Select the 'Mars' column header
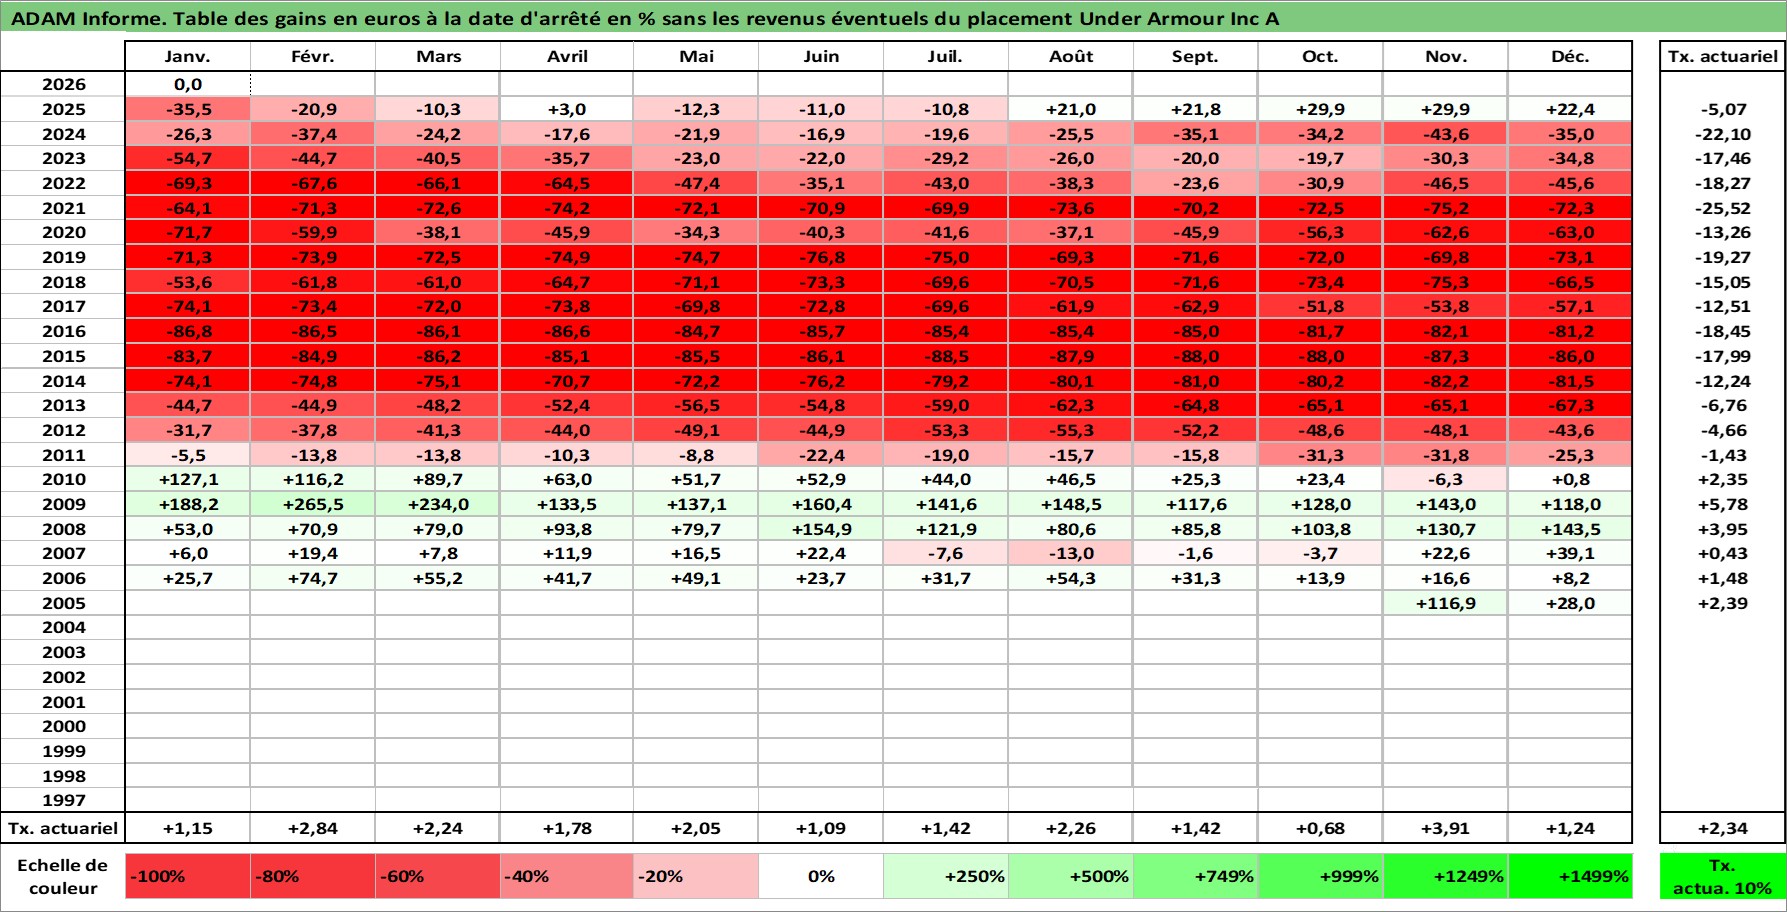This screenshot has width=1787, height=912. [x=438, y=56]
